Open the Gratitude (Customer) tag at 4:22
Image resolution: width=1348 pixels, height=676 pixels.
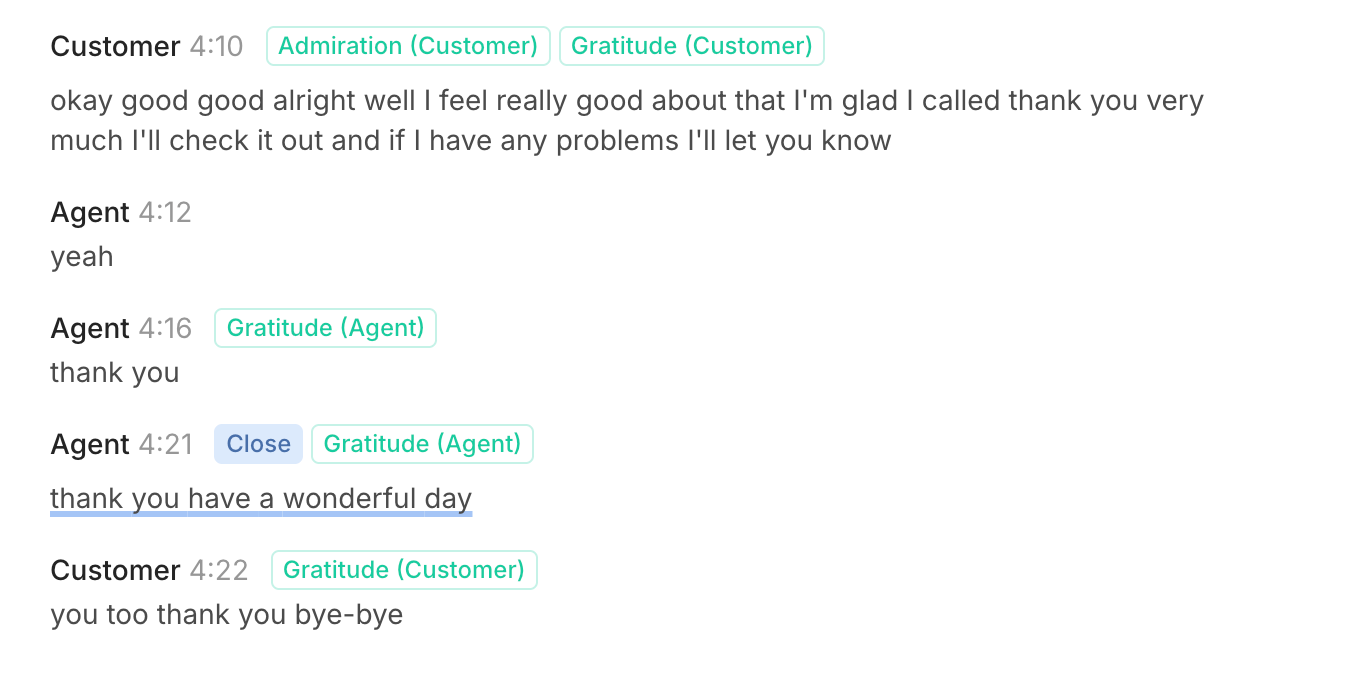[x=404, y=570]
